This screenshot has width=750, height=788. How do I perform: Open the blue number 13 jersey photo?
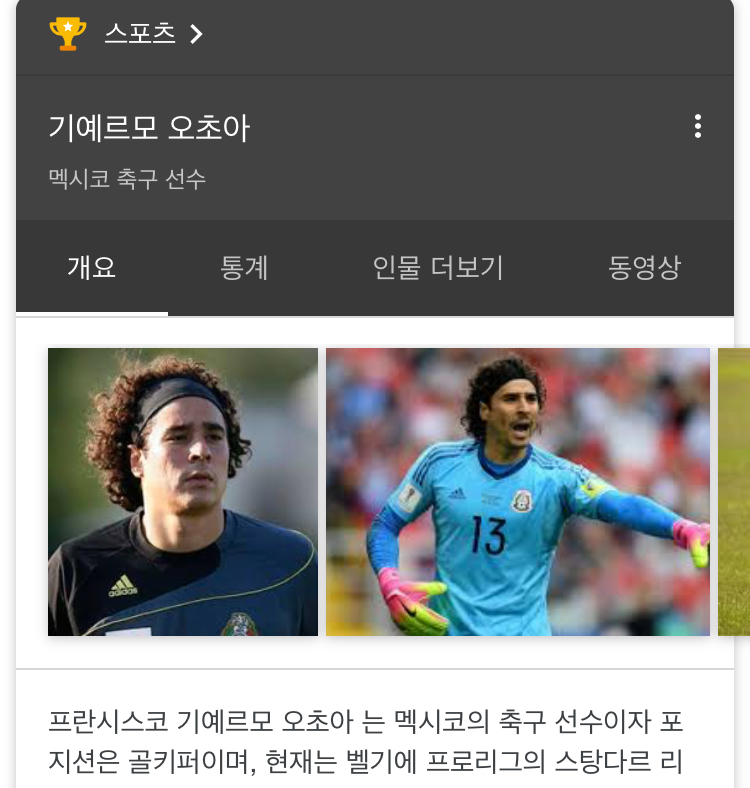(518, 492)
